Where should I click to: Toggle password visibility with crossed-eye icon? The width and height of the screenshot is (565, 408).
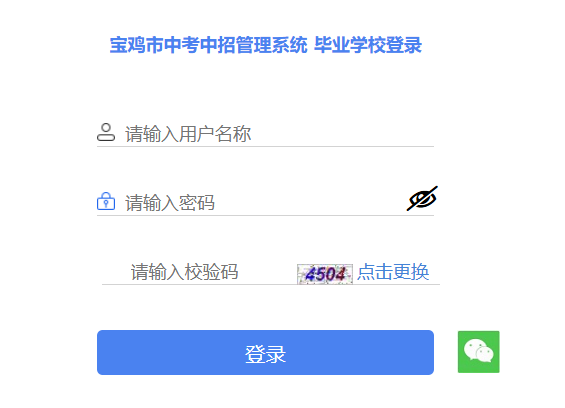click(x=422, y=199)
